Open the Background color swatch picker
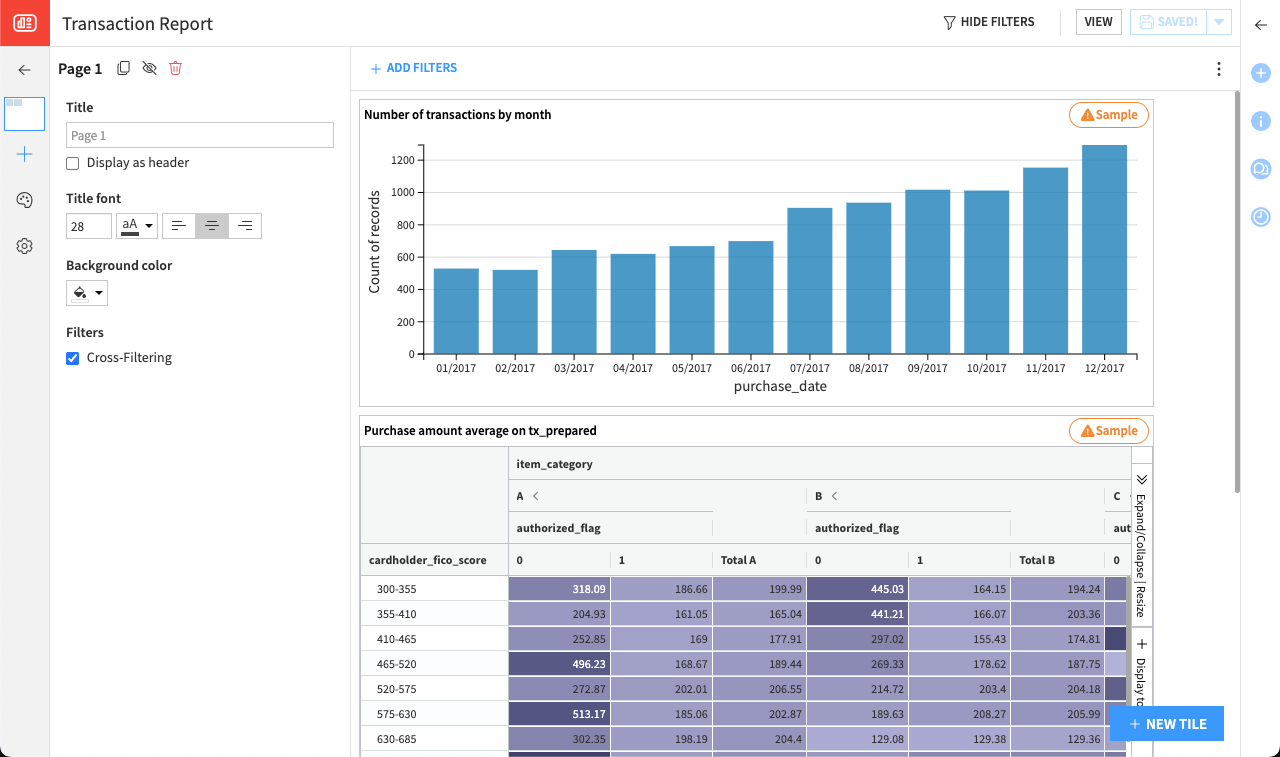Viewport: 1280px width, 757px height. tap(87, 293)
